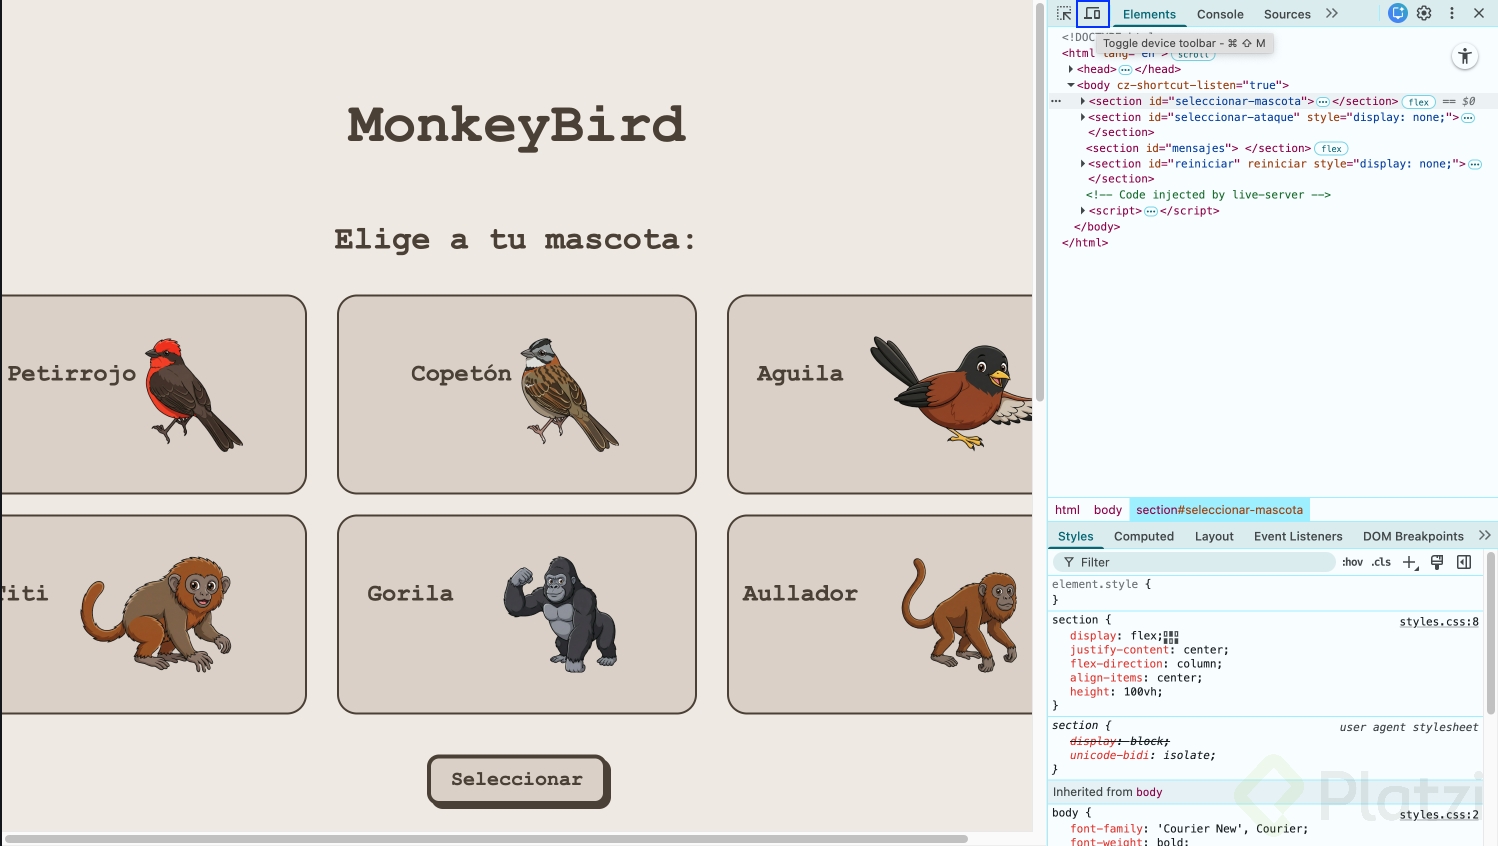
Task: Toggle the flex badge on seleccionar-mascota section
Action: (x=1419, y=102)
